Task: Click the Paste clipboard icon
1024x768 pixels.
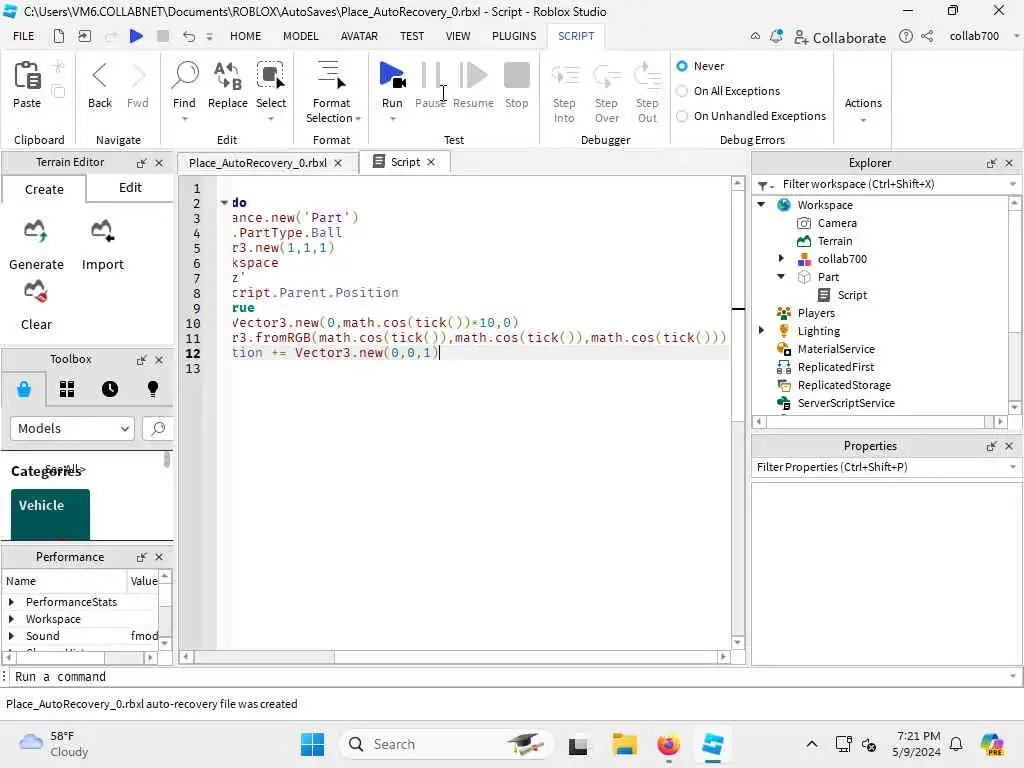Action: pos(27,76)
